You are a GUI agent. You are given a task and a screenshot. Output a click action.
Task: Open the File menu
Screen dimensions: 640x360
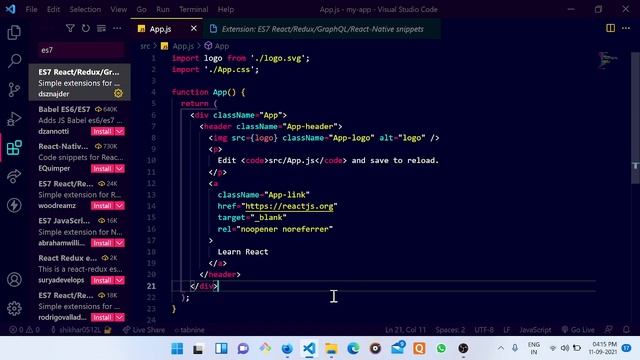click(31, 9)
